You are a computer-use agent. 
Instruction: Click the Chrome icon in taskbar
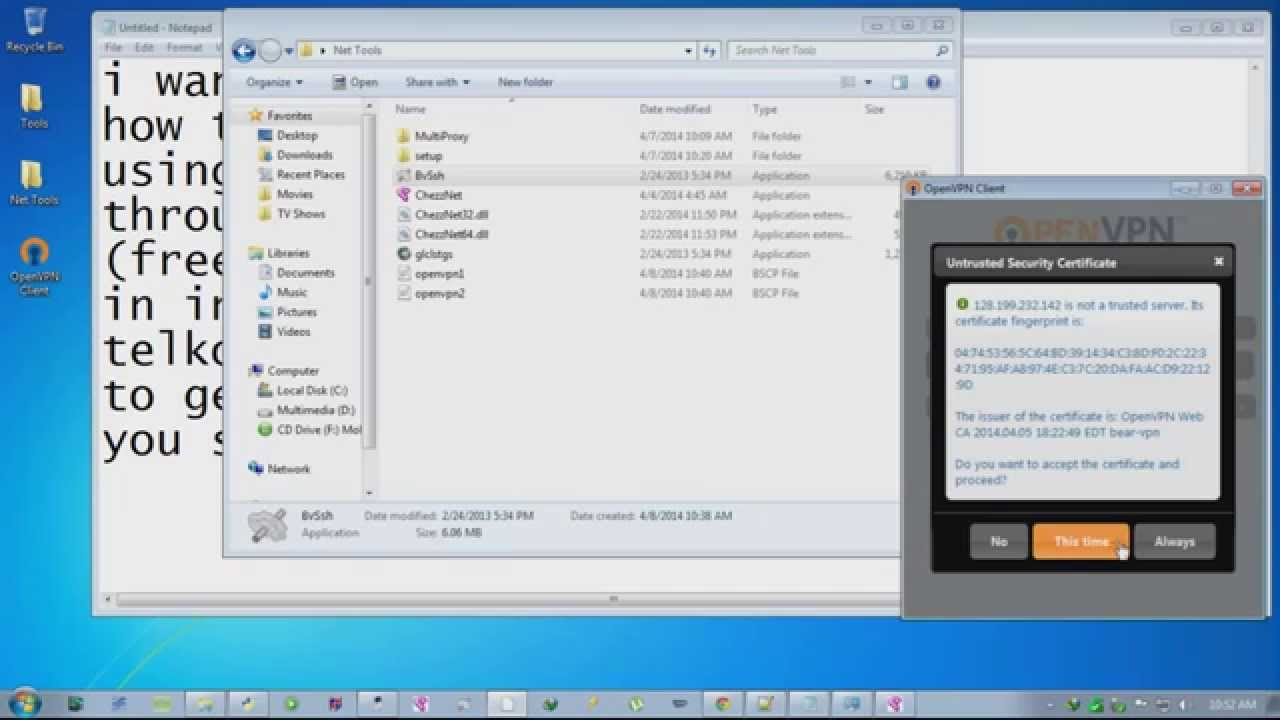[722, 704]
